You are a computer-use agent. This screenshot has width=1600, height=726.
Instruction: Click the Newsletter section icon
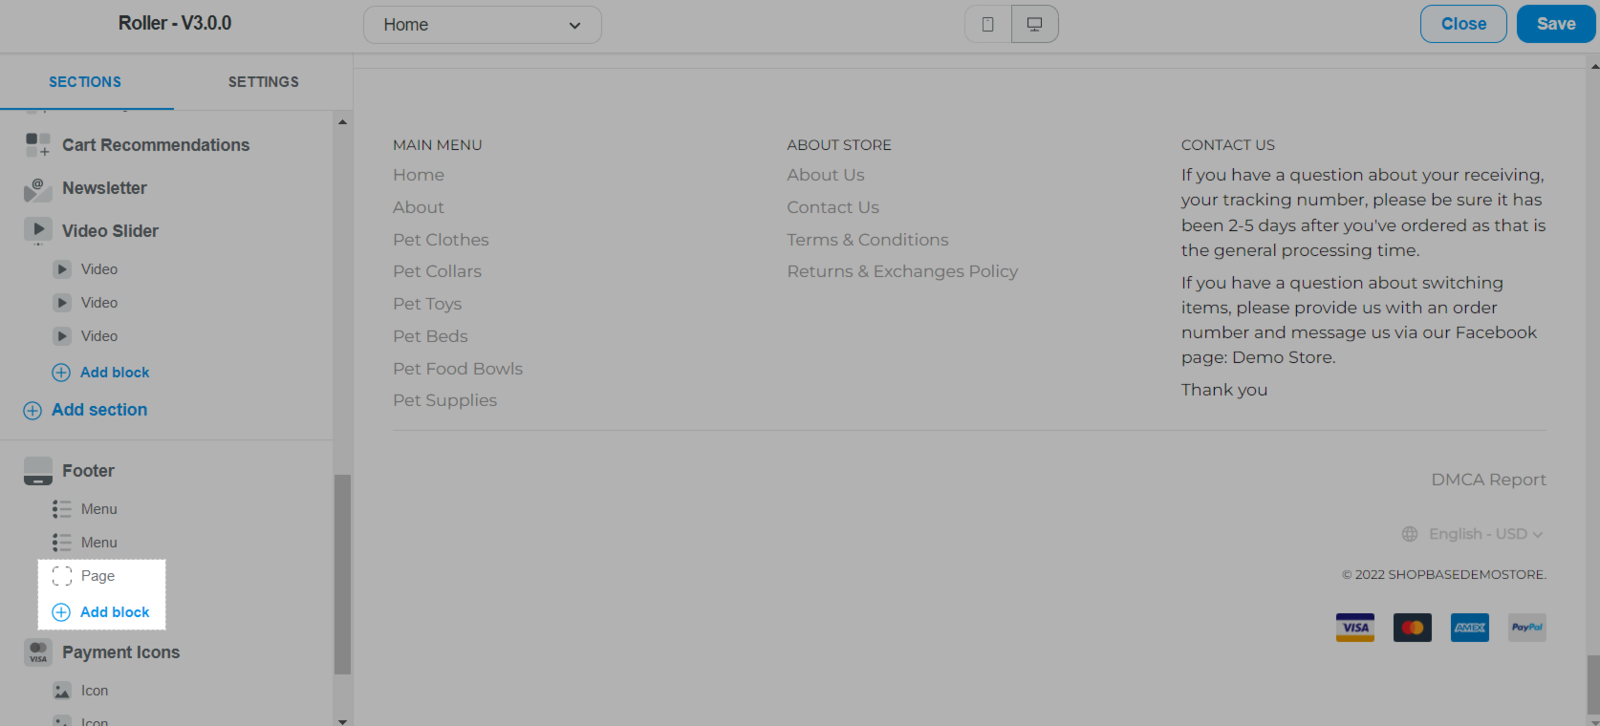coord(38,188)
